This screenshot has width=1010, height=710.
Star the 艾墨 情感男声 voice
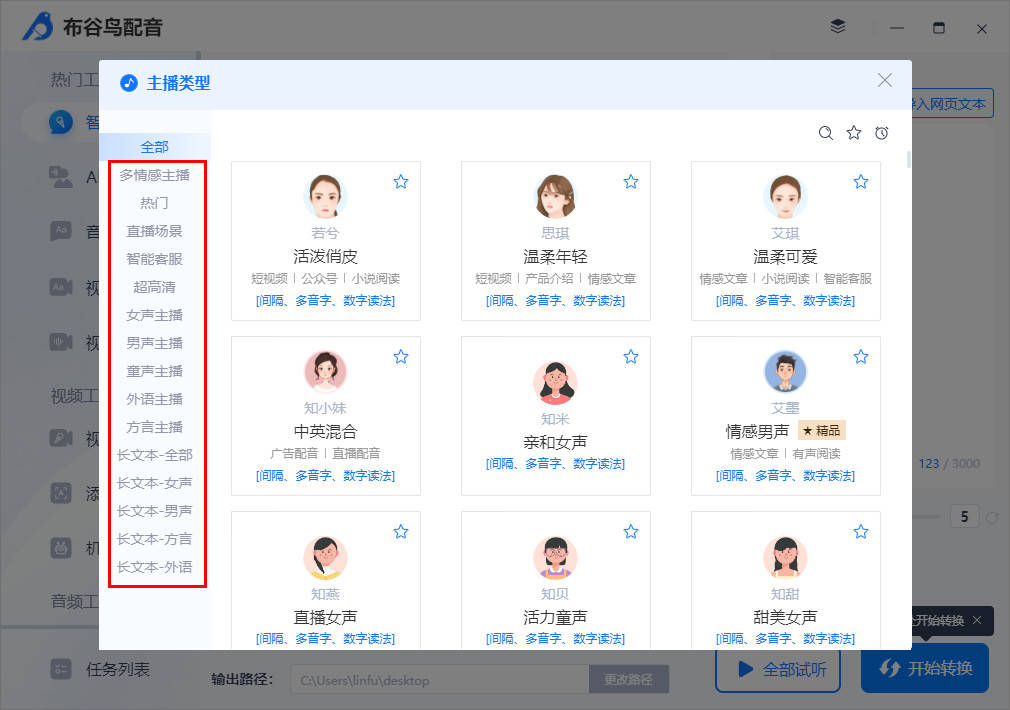pyautogui.click(x=861, y=356)
